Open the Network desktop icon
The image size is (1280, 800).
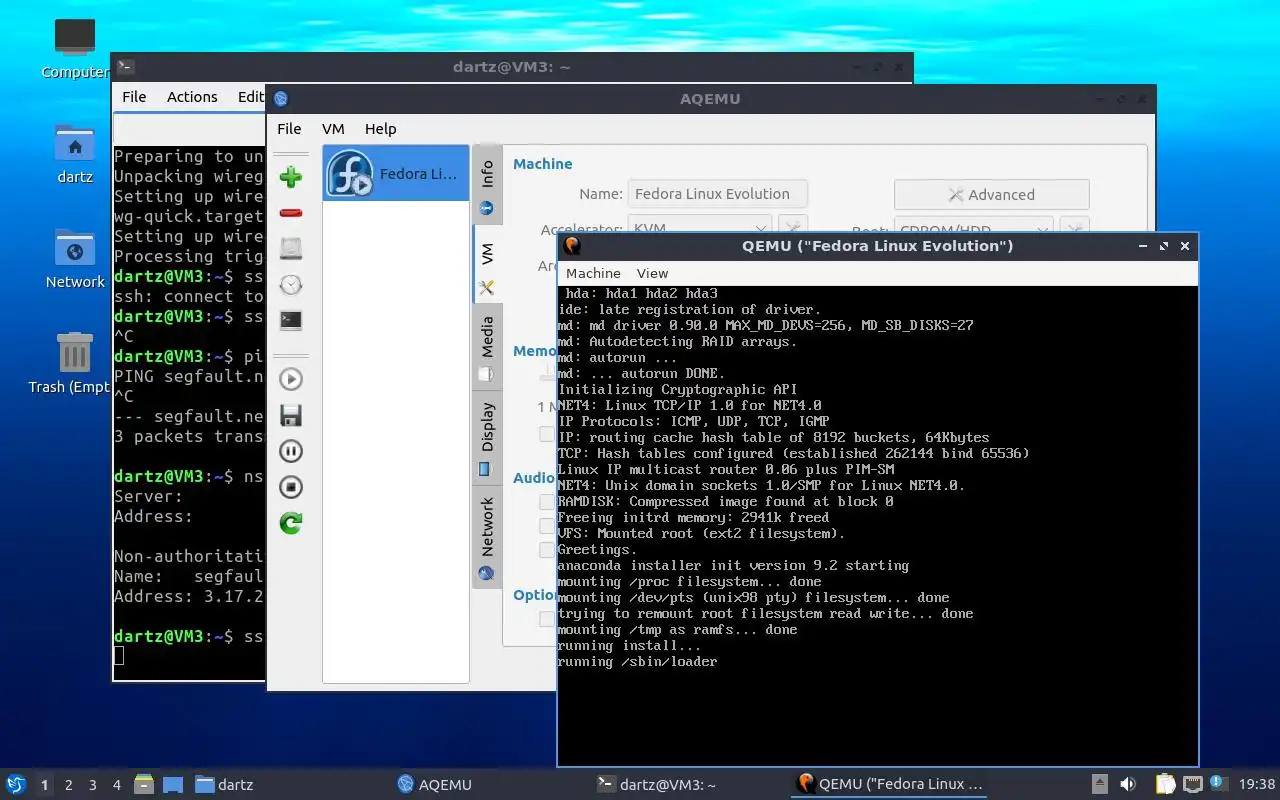click(x=75, y=259)
